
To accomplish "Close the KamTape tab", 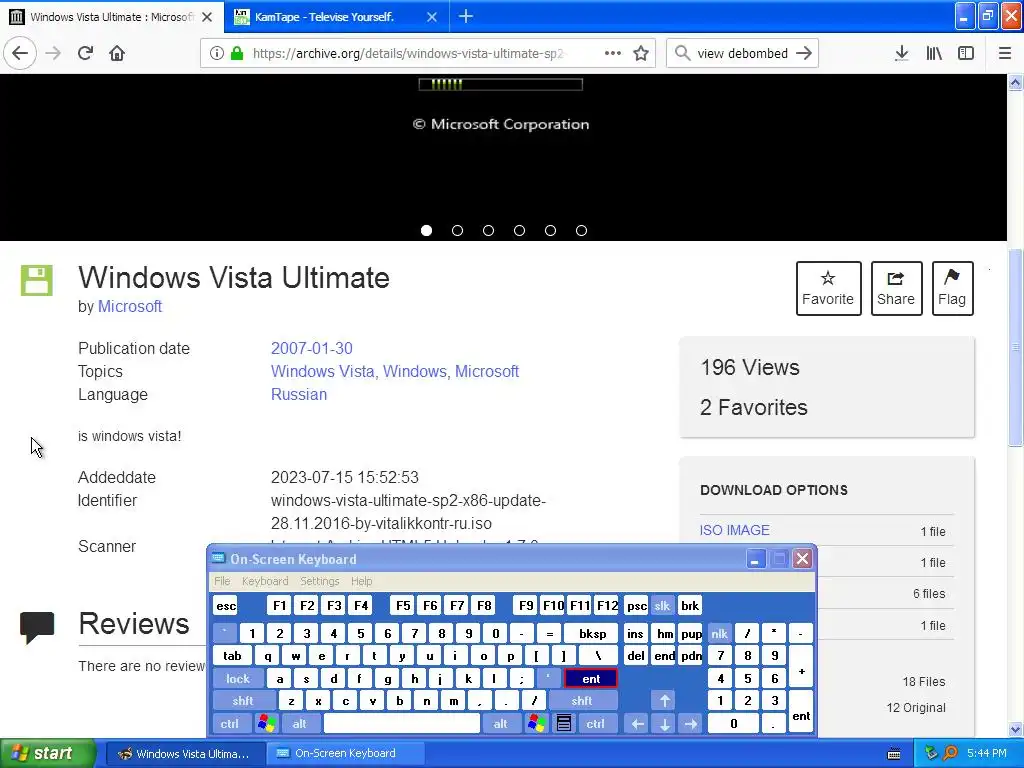I will tap(432, 17).
